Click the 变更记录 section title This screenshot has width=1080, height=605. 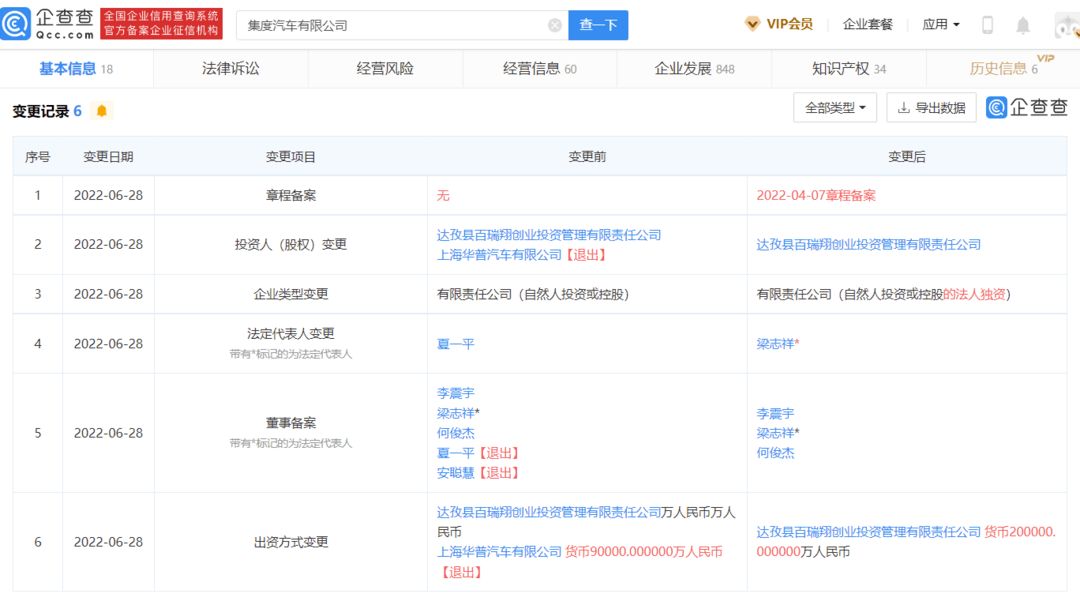tap(41, 111)
